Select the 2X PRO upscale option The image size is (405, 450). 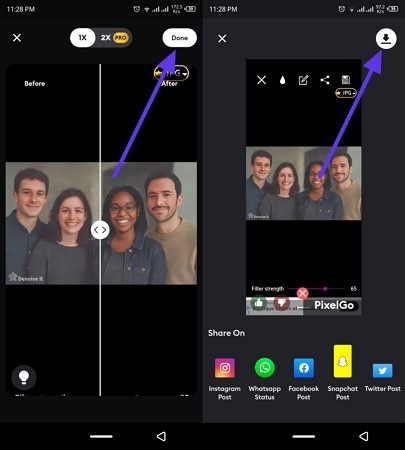point(114,38)
